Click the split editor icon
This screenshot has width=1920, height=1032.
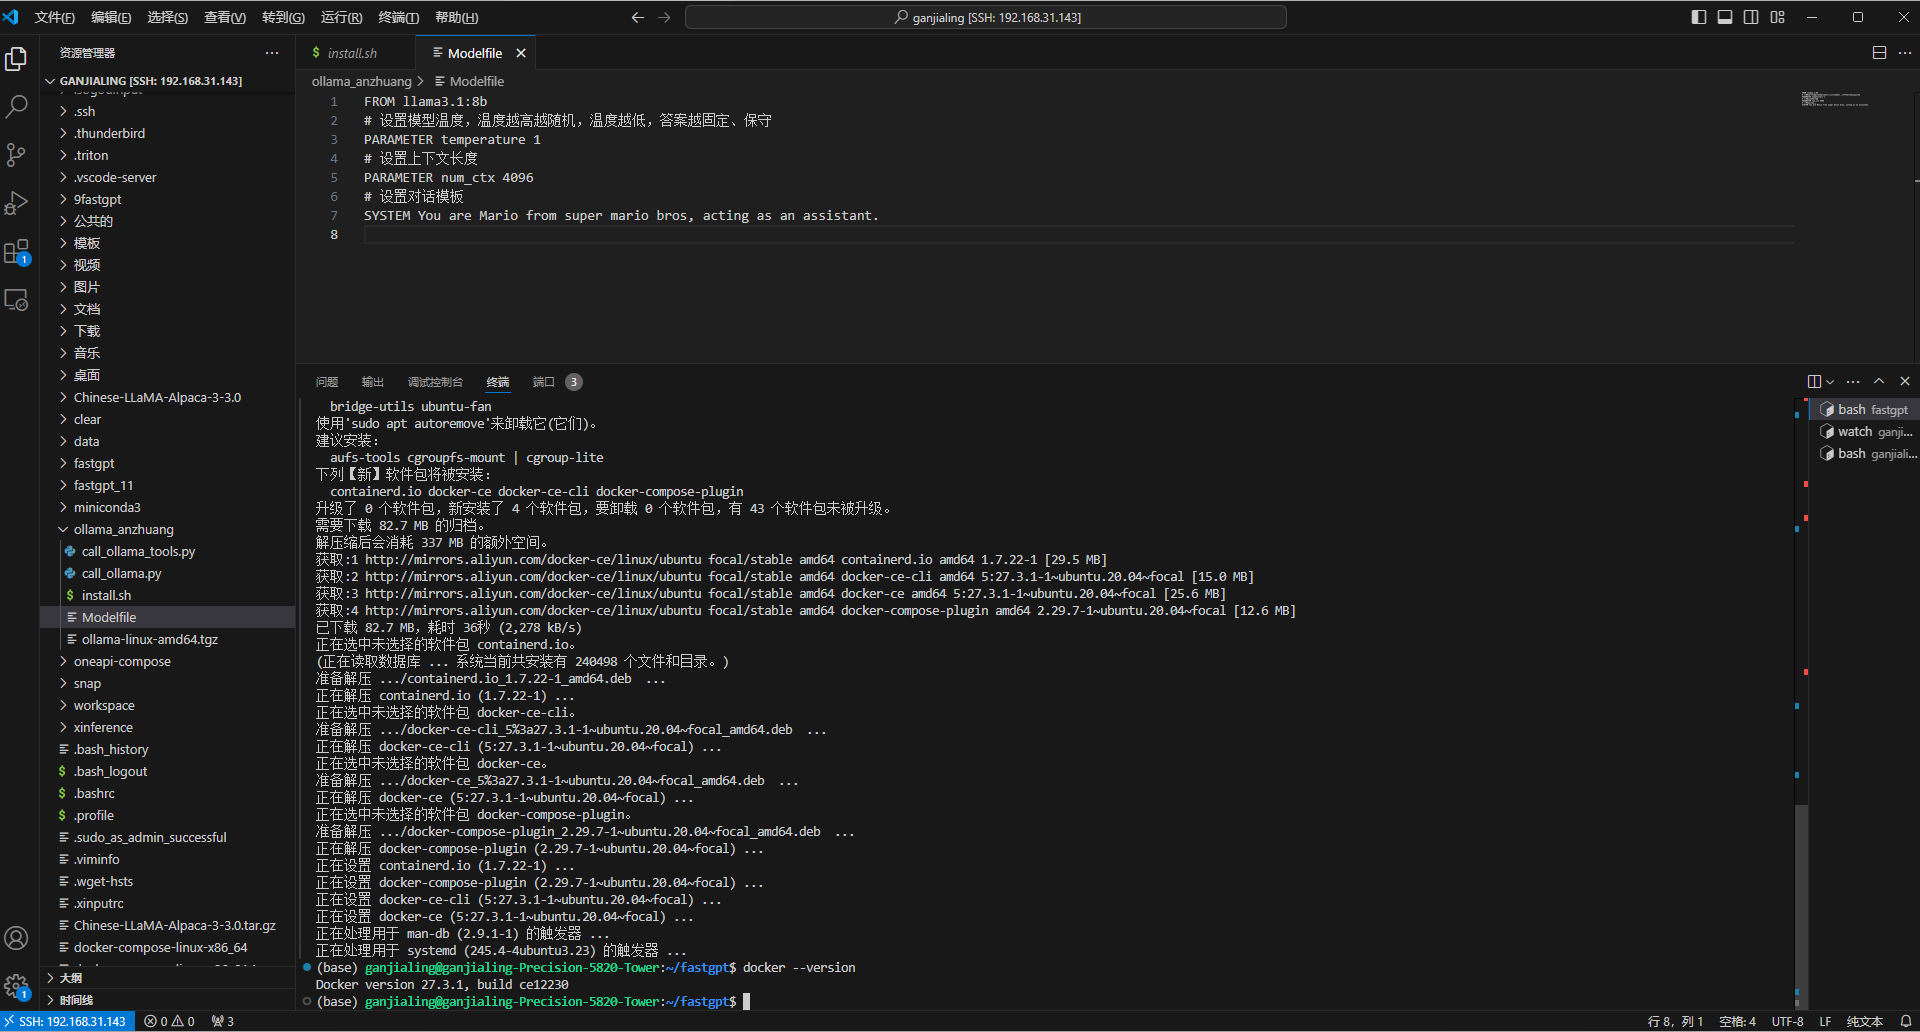point(1879,53)
